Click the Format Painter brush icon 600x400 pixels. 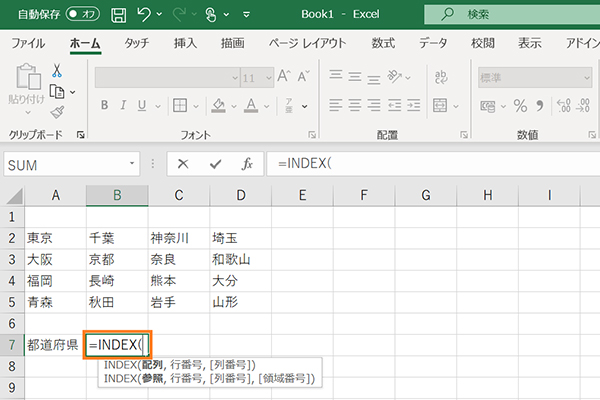pos(57,111)
